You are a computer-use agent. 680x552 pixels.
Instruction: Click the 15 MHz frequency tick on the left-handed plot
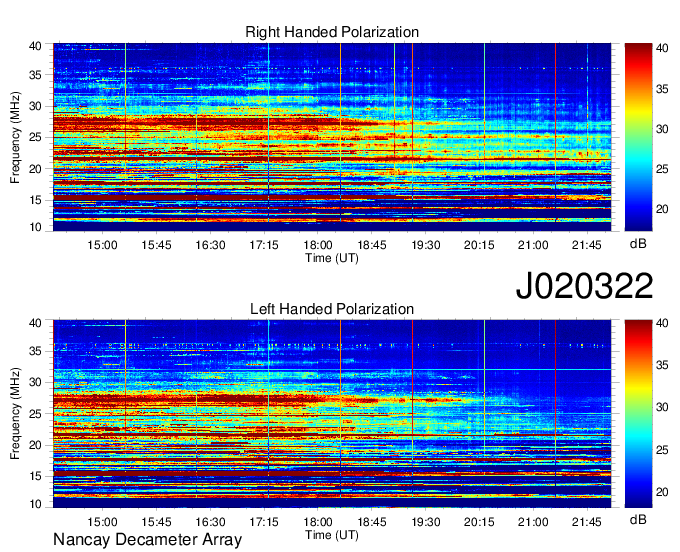[35, 477]
